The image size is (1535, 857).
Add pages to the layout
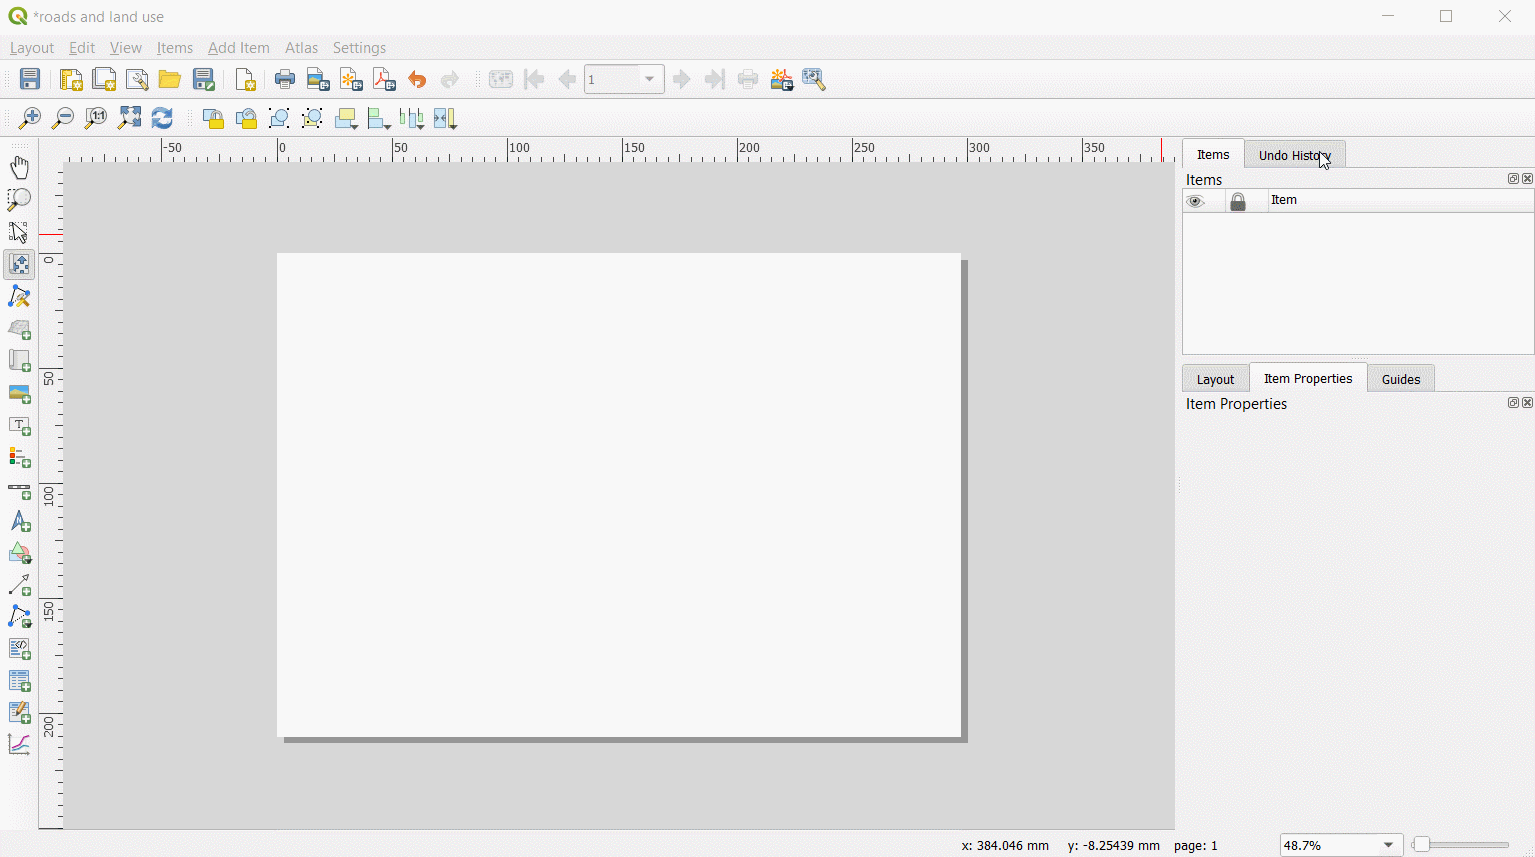pyautogui.click(x=245, y=80)
